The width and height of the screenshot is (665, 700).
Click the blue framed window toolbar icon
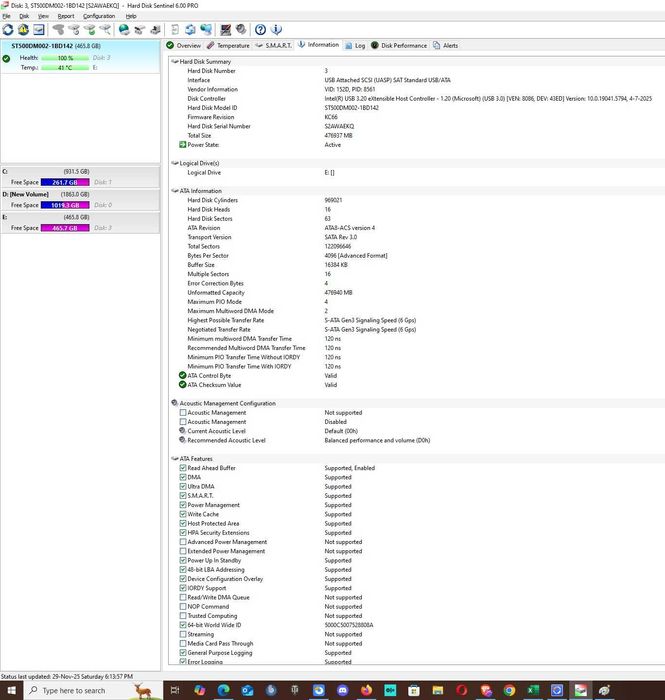(39, 30)
